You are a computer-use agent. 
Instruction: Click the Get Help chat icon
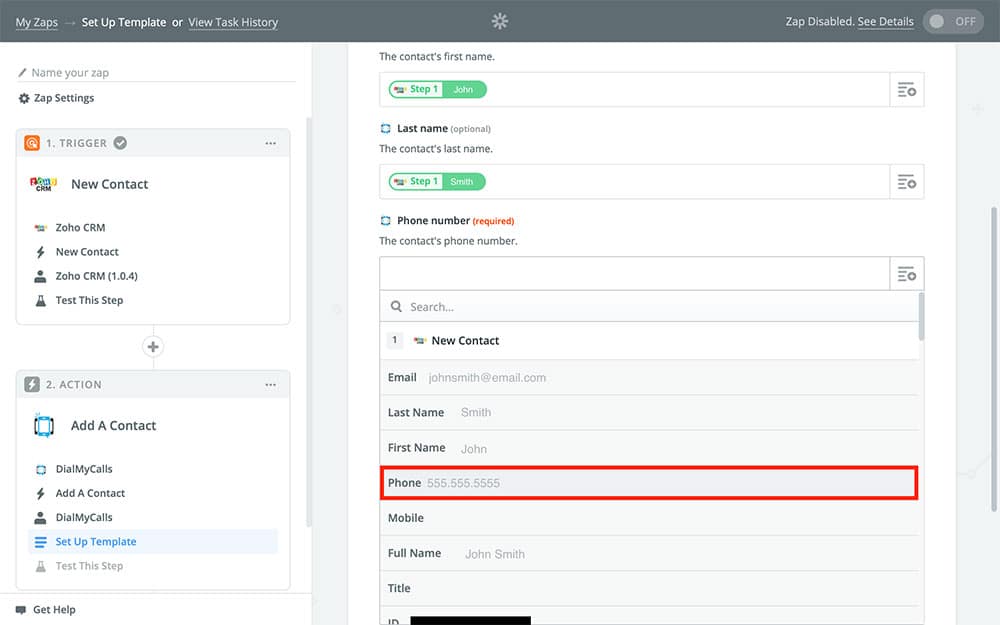tap(21, 610)
